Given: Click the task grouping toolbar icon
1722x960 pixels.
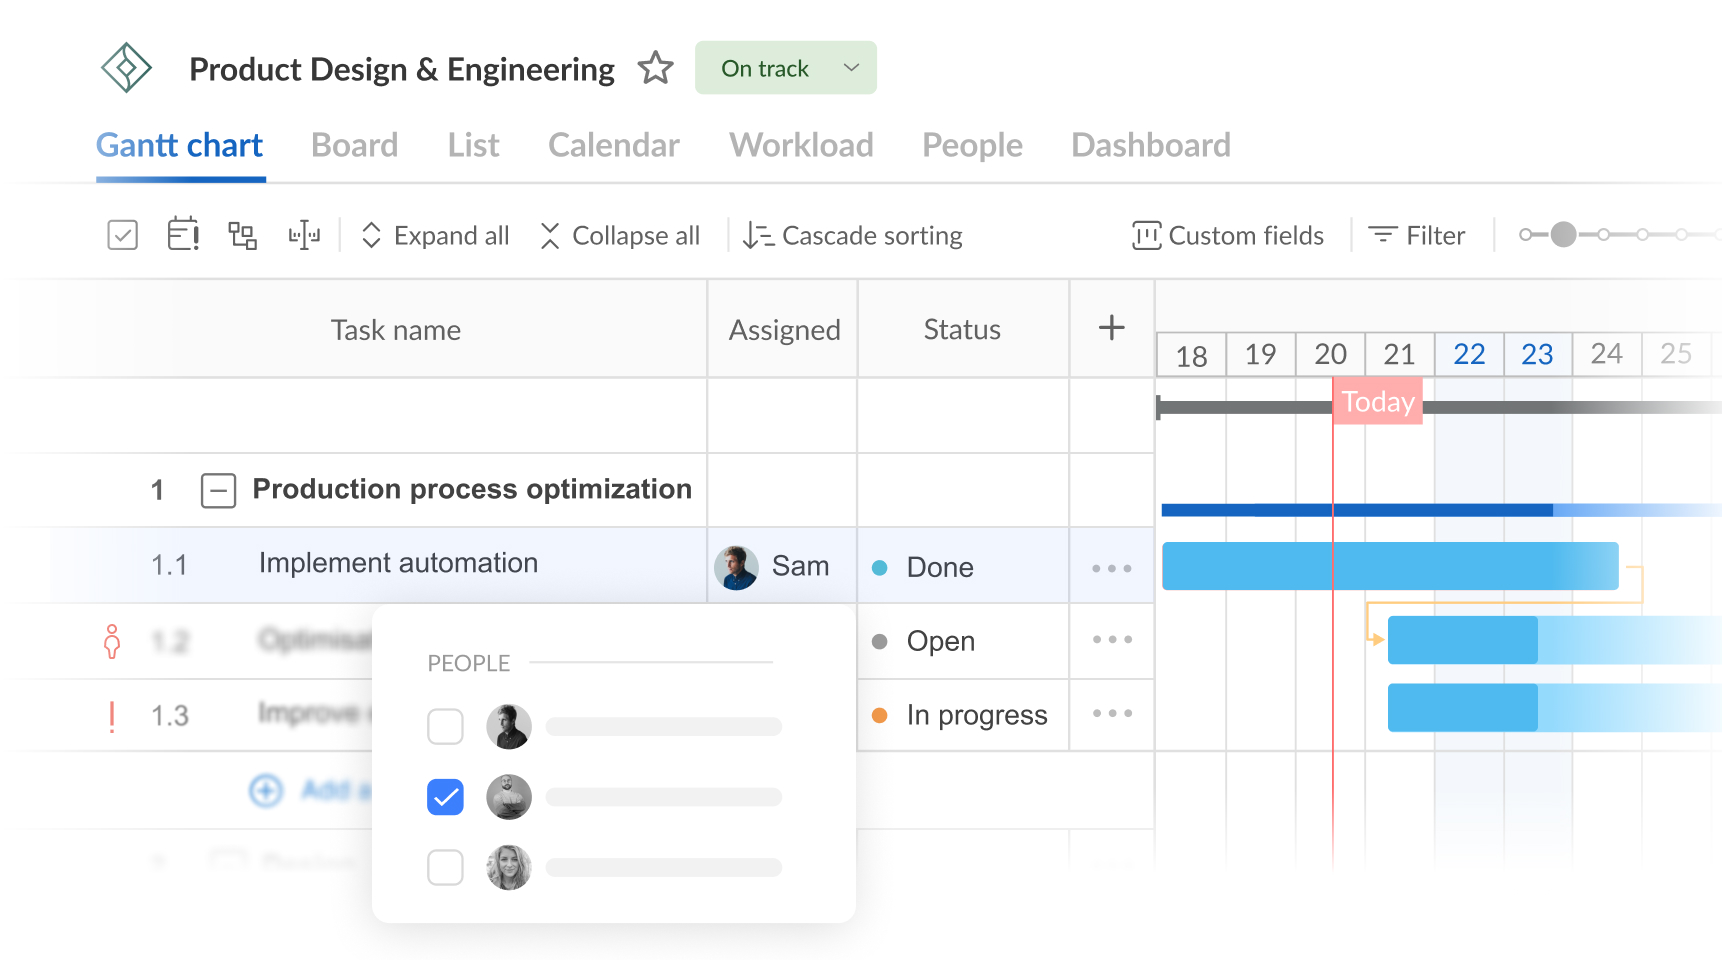Looking at the screenshot, I should 242,235.
